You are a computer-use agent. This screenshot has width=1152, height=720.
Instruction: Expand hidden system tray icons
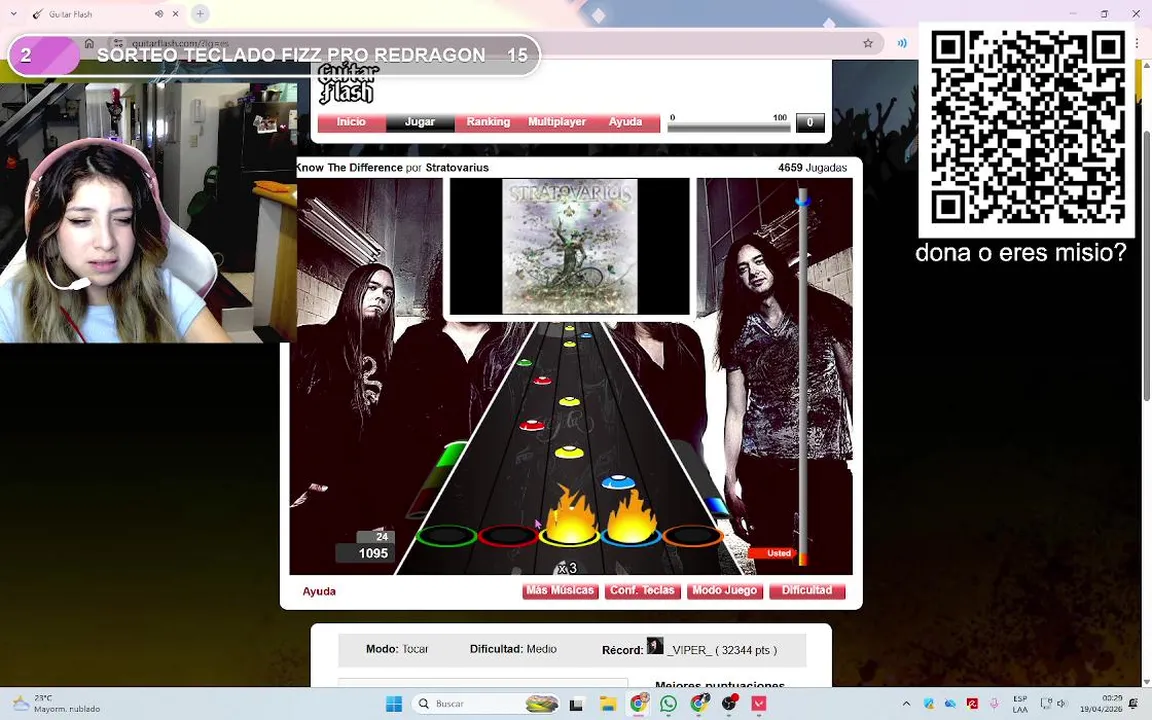[x=906, y=704]
